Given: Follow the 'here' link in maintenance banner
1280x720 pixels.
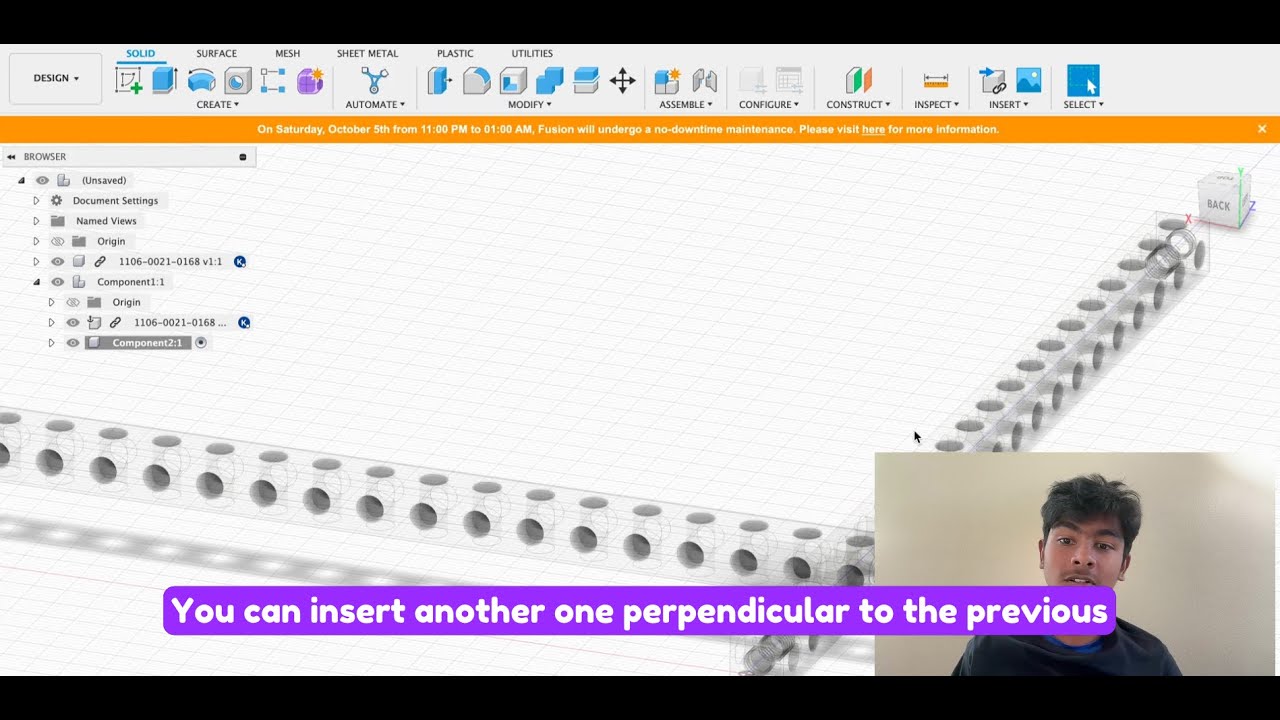Looking at the screenshot, I should click(873, 129).
